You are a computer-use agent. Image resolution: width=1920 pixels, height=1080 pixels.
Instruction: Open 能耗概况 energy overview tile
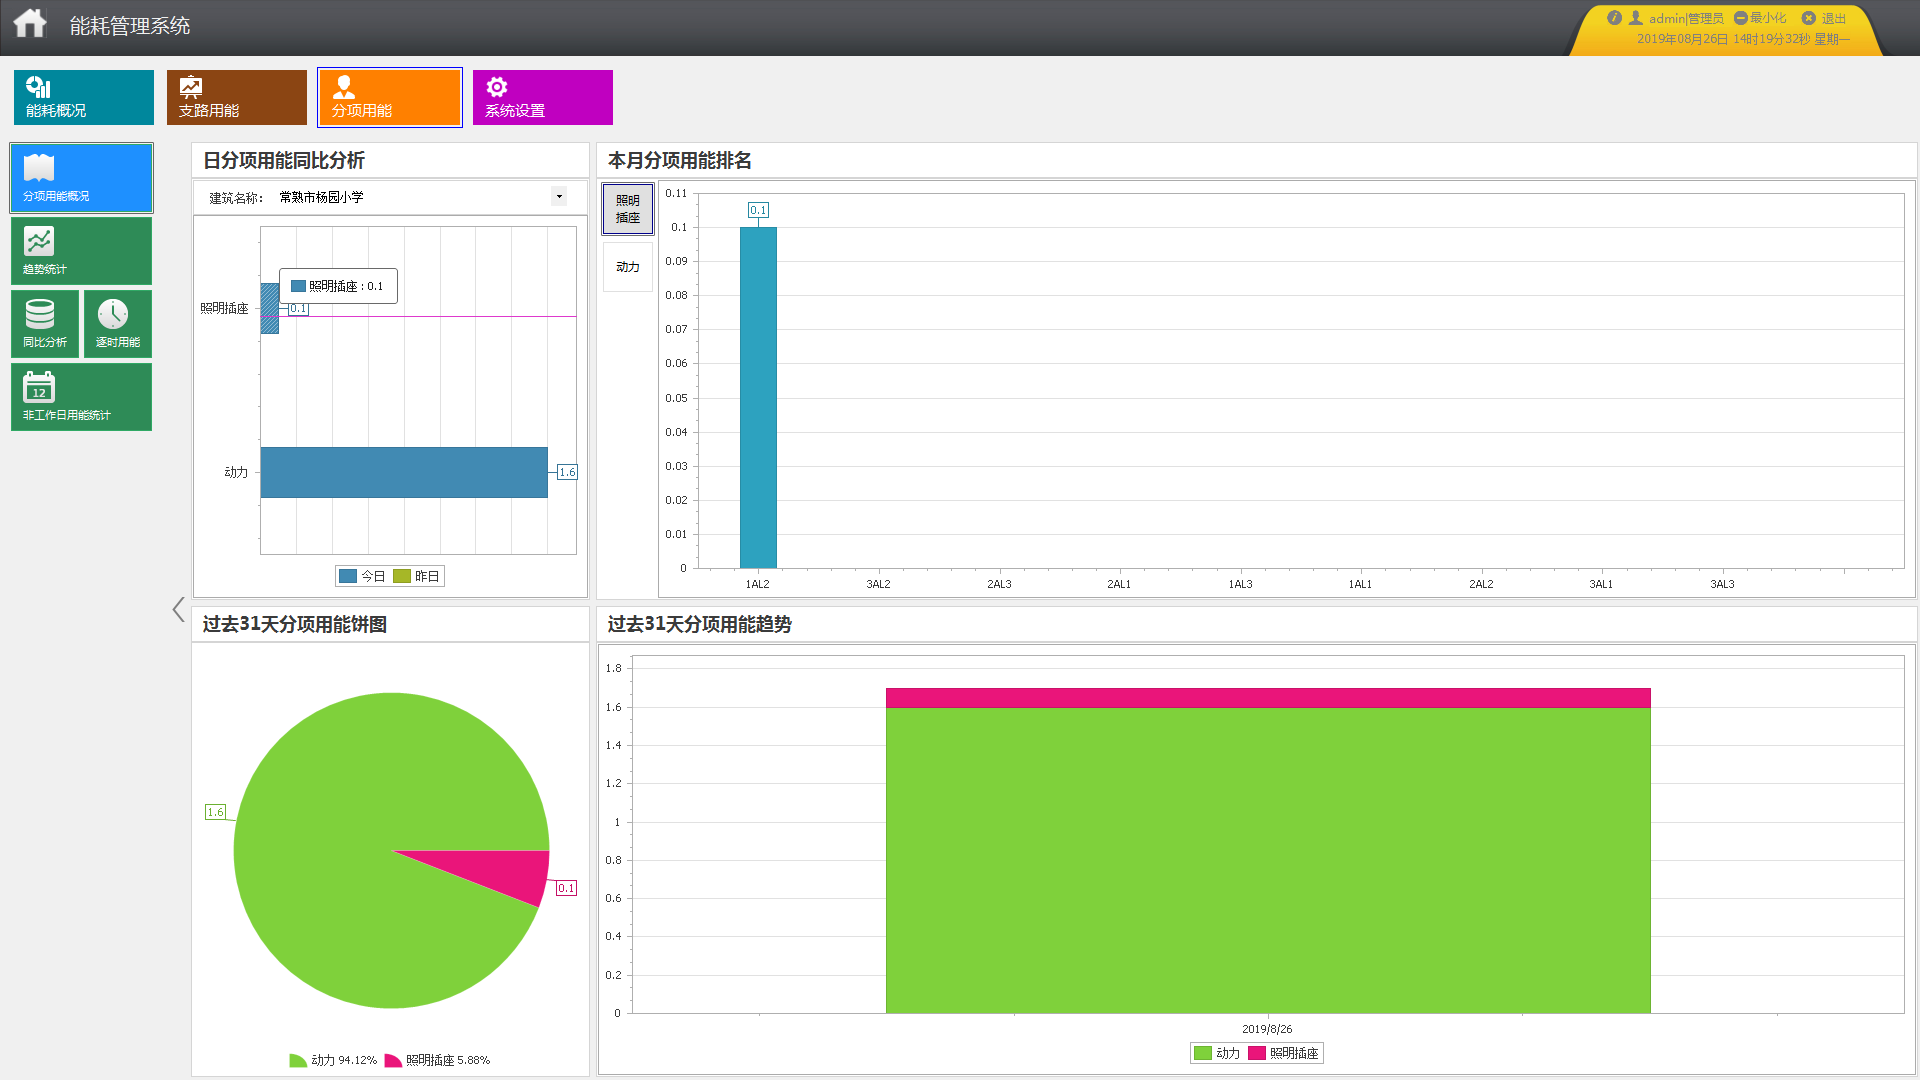pyautogui.click(x=83, y=97)
